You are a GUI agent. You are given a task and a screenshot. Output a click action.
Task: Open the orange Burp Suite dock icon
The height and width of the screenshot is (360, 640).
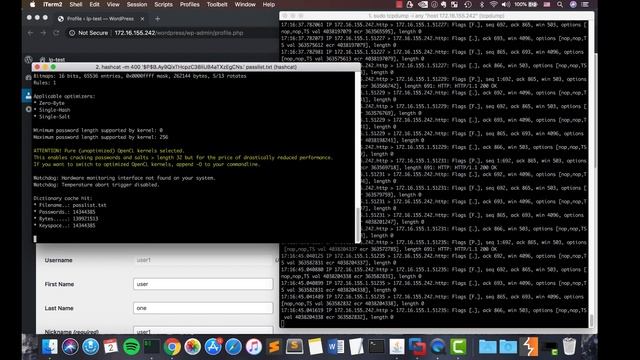click(529, 347)
